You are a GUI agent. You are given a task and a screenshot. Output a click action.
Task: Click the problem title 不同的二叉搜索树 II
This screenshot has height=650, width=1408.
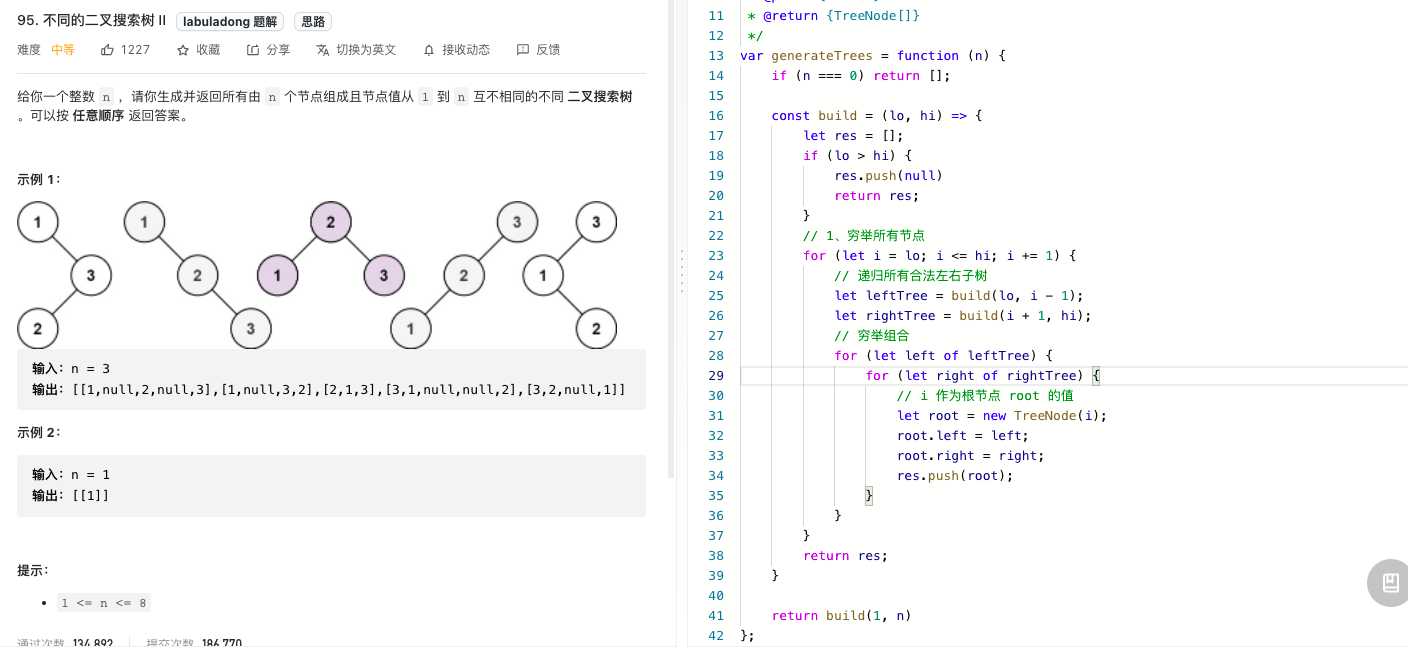coord(92,21)
